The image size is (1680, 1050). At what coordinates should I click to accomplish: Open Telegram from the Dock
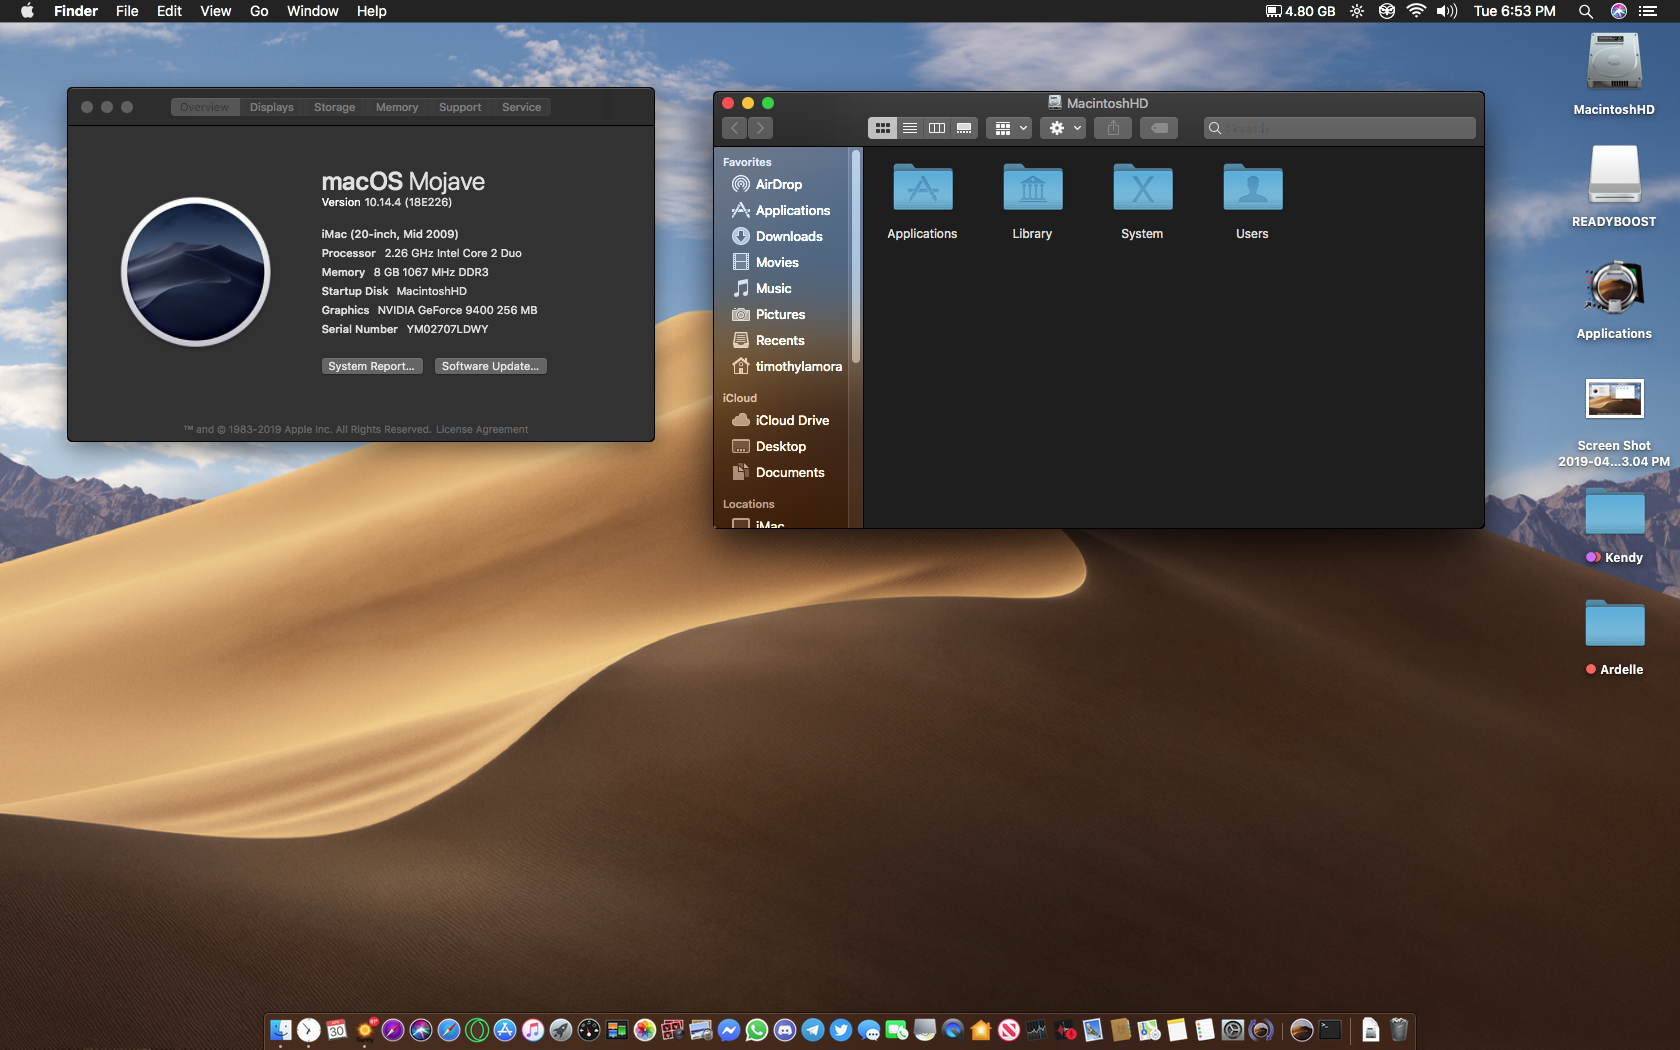[813, 1030]
